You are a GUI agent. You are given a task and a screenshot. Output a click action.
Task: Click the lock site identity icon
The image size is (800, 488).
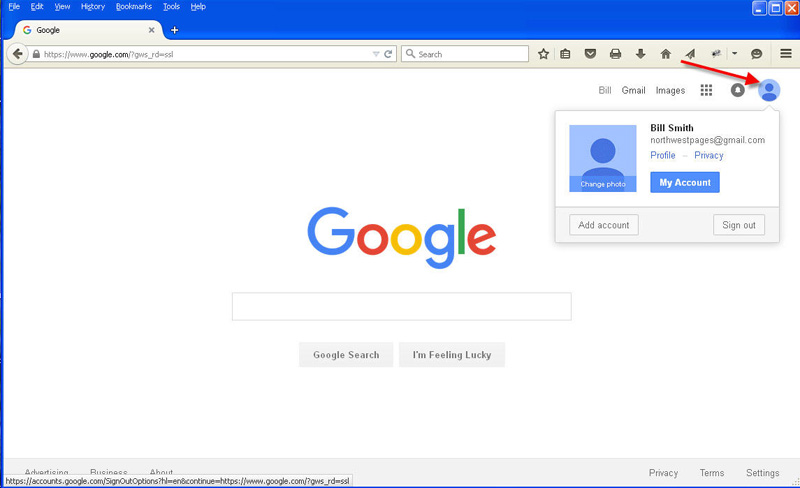tap(36, 54)
